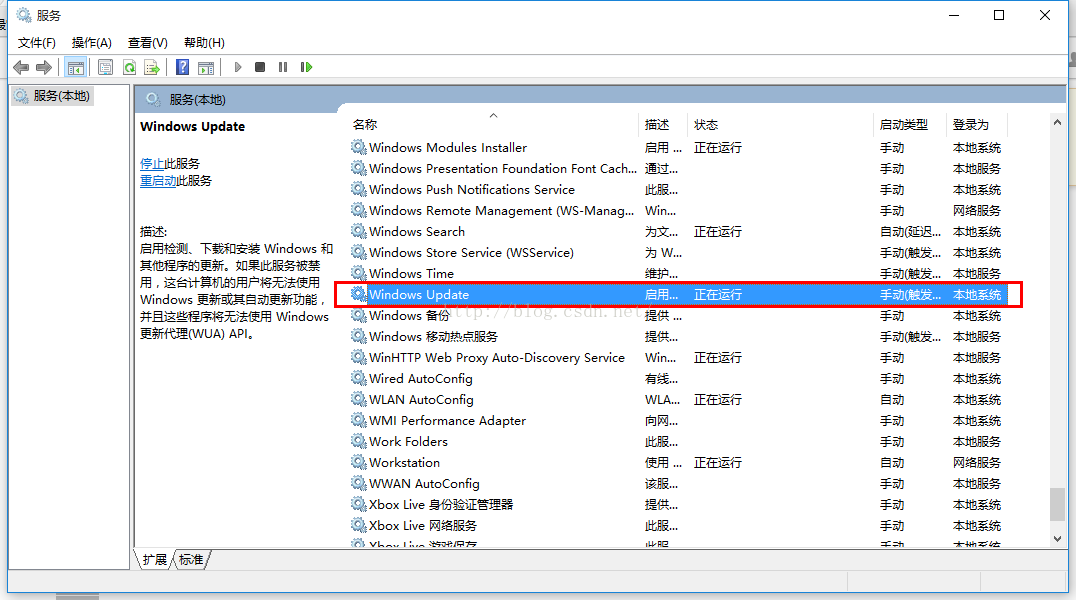Open the Properties toolbar icon
1076x600 pixels.
pos(105,67)
